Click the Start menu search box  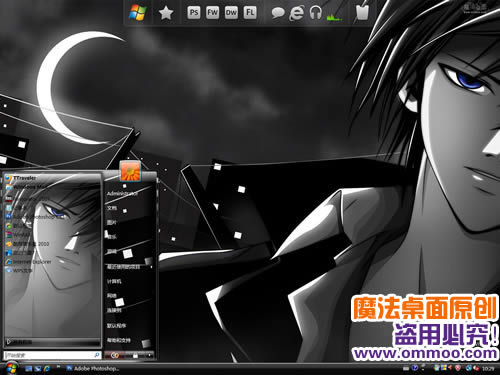click(x=52, y=355)
